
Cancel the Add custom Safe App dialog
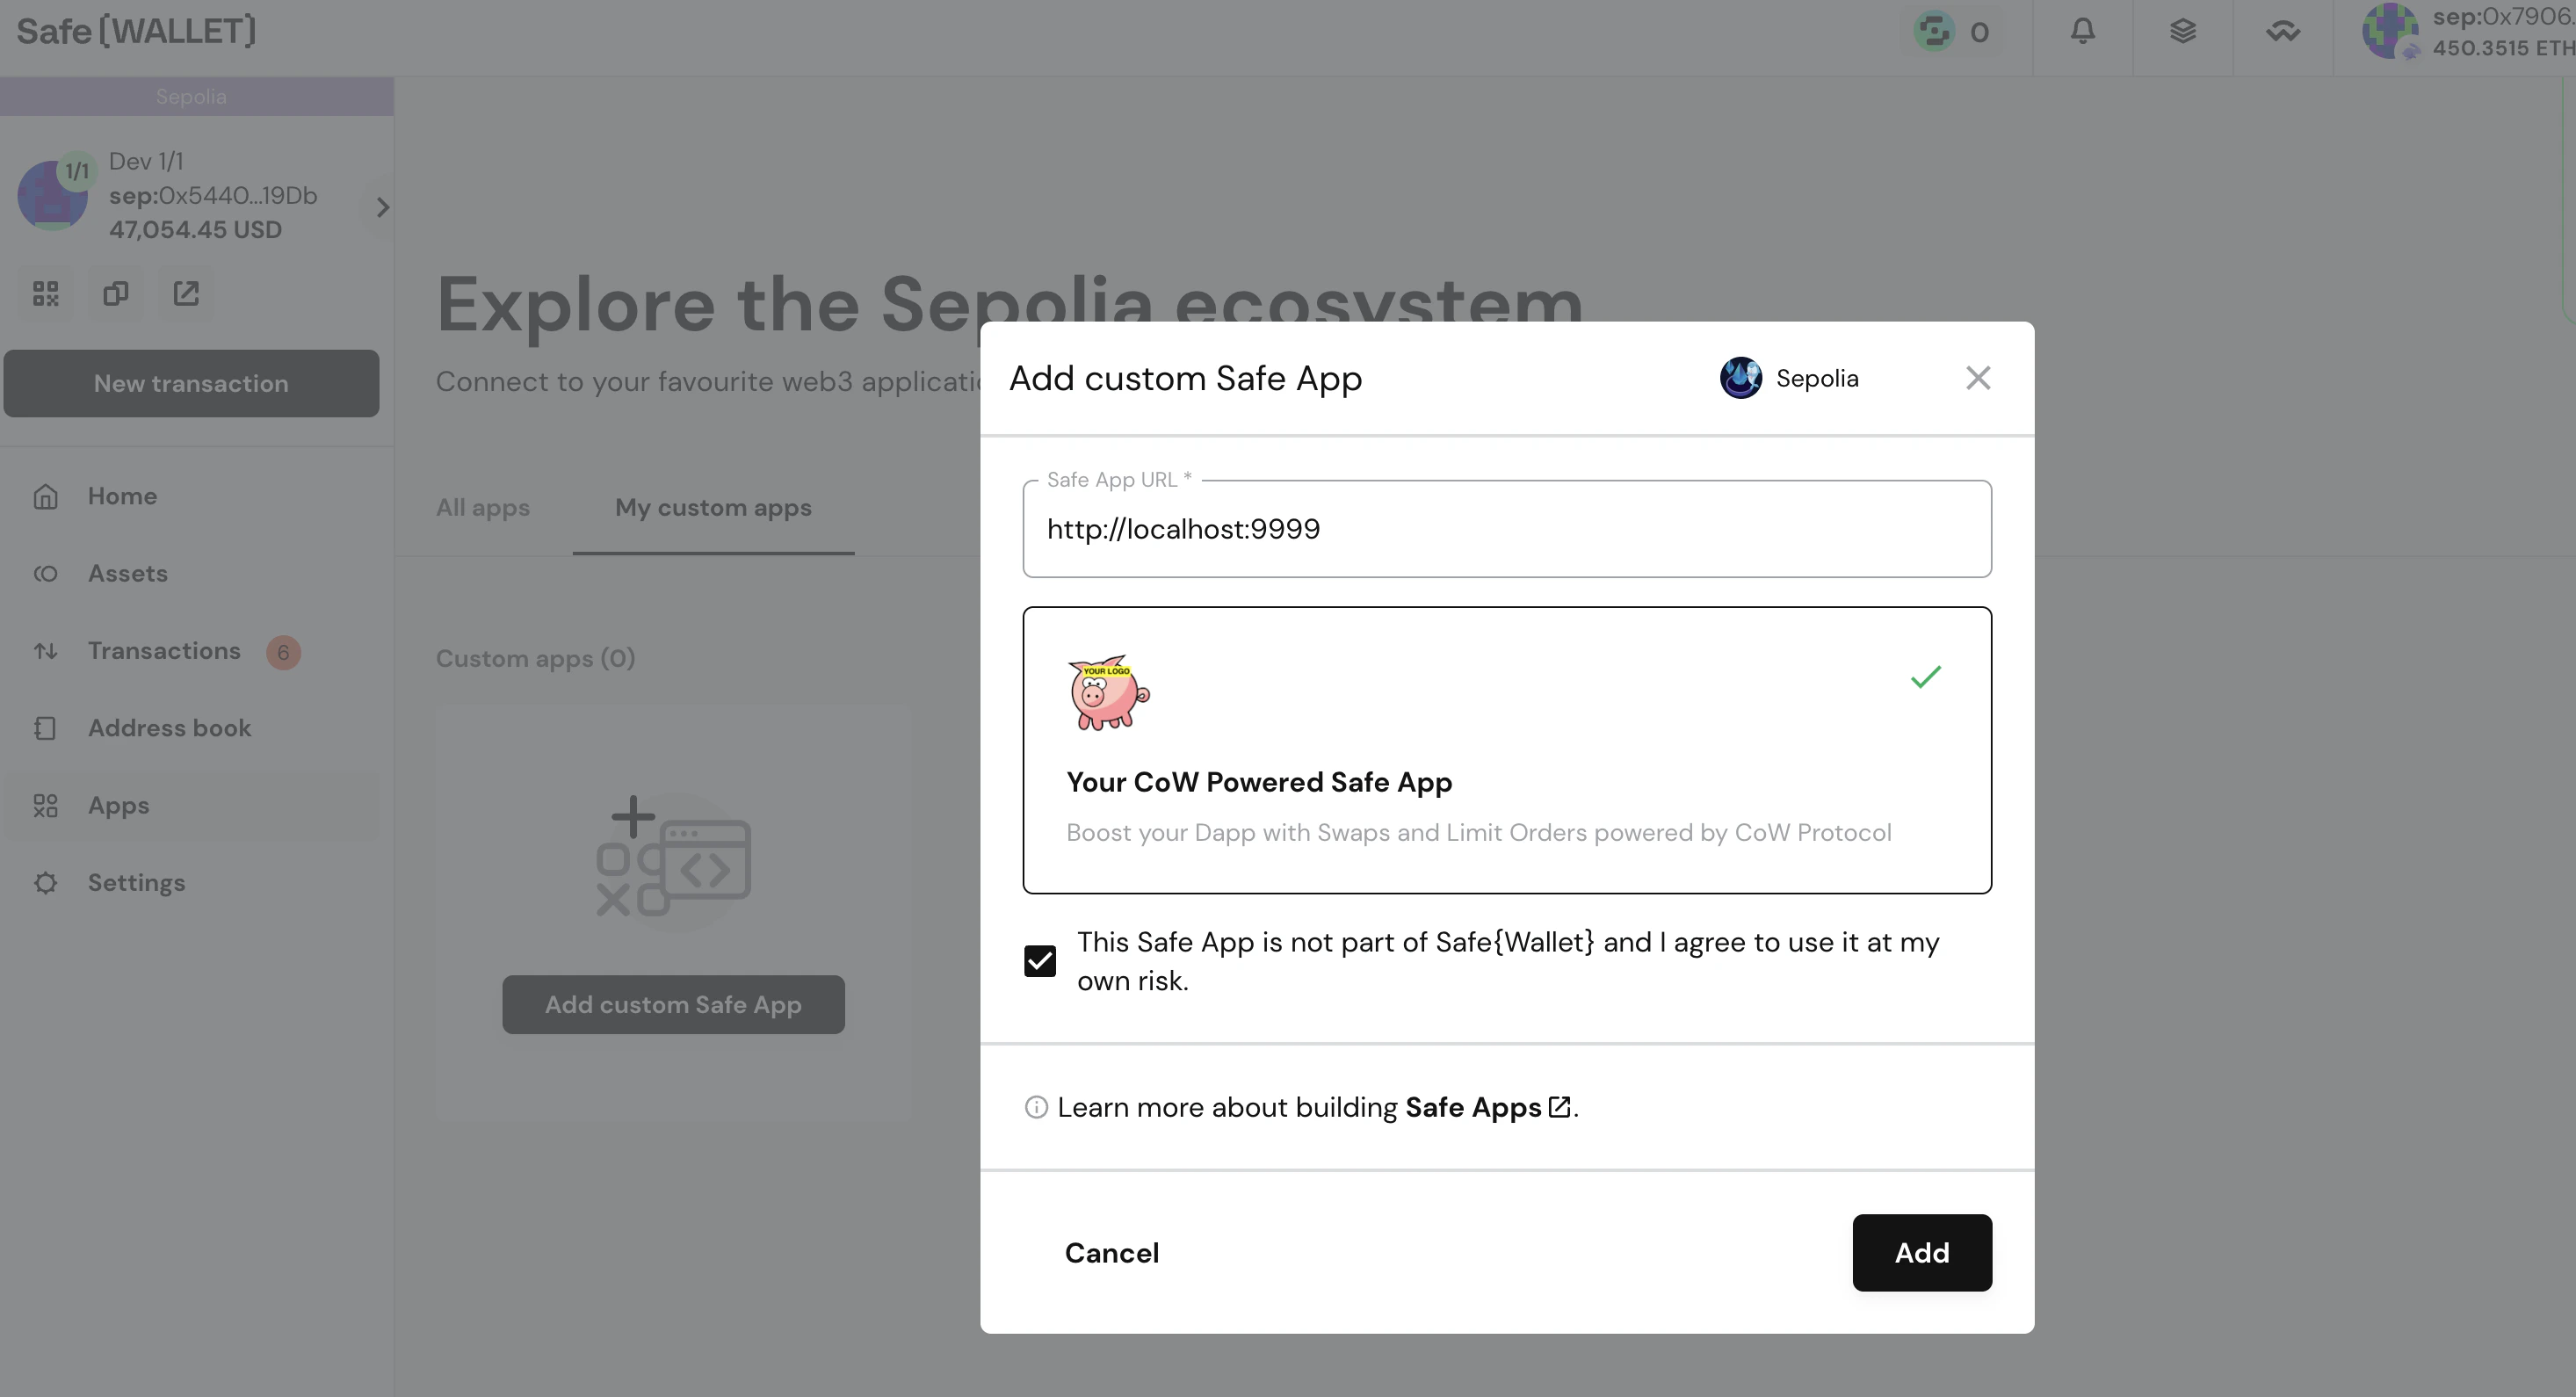(1111, 1252)
